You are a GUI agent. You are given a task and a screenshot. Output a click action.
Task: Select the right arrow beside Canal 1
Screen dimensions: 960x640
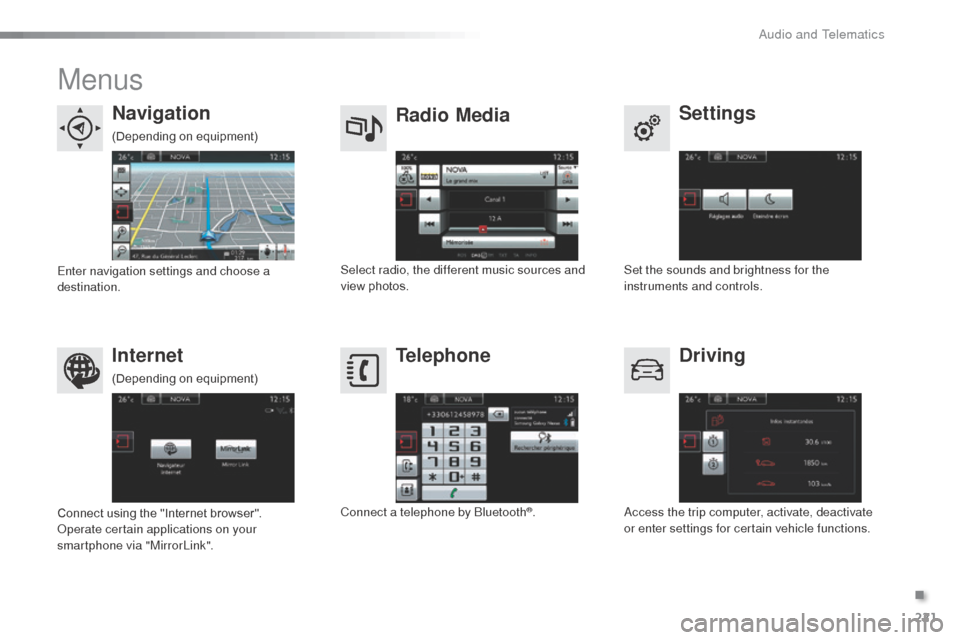pos(568,200)
